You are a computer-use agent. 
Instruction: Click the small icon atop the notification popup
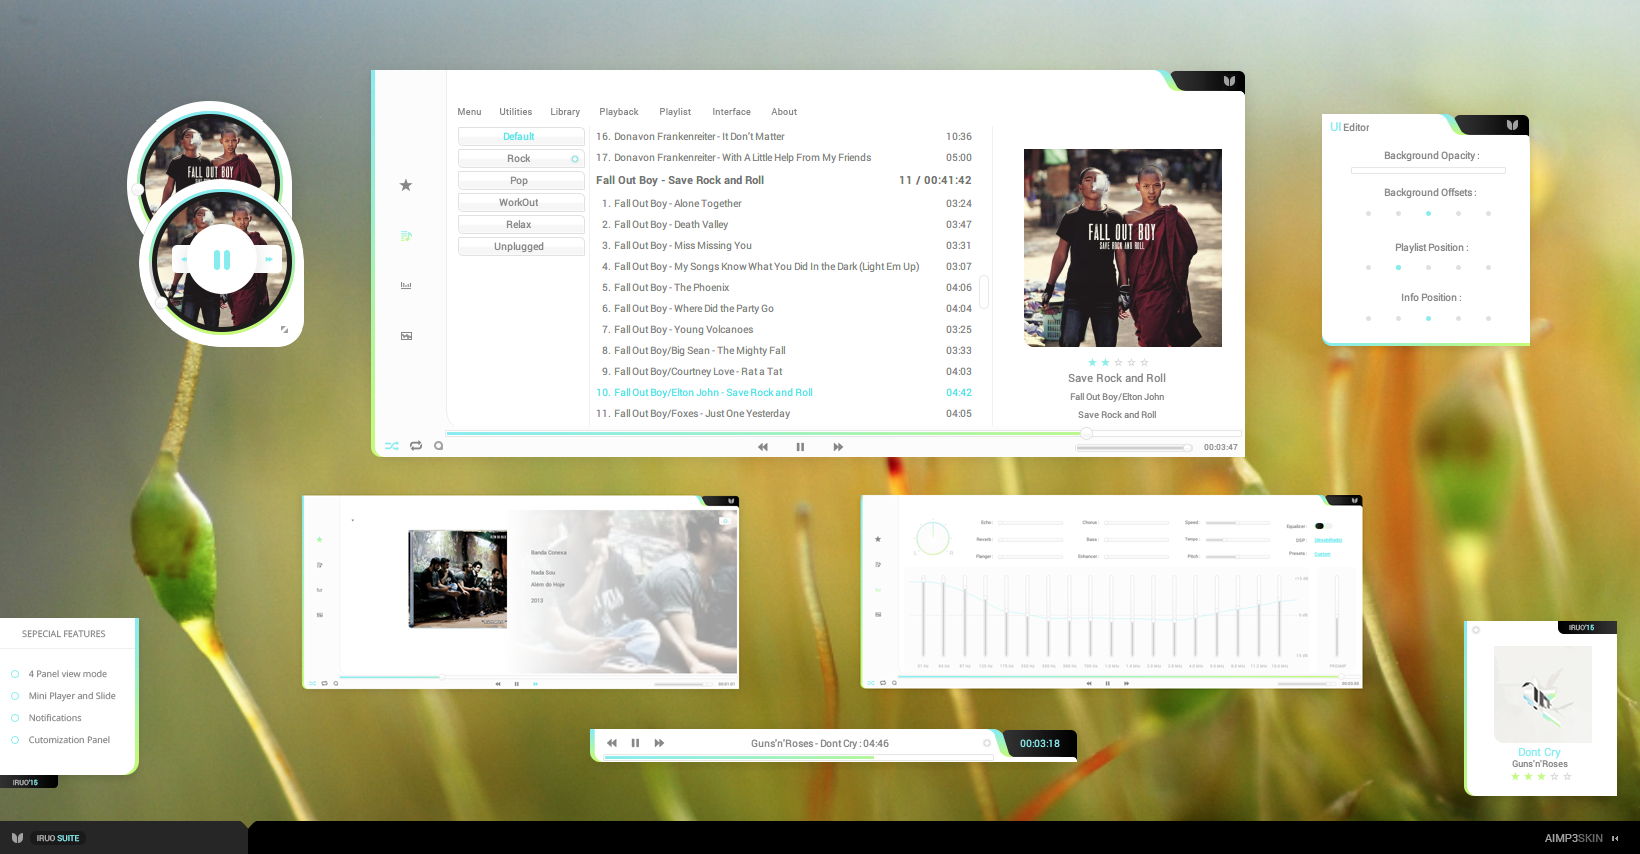[1476, 630]
